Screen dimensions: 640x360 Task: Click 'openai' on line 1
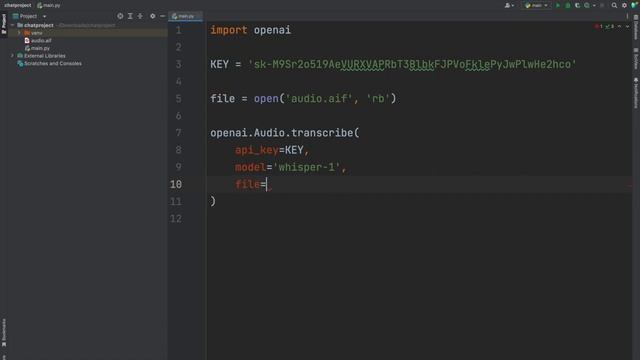pyautogui.click(x=272, y=30)
